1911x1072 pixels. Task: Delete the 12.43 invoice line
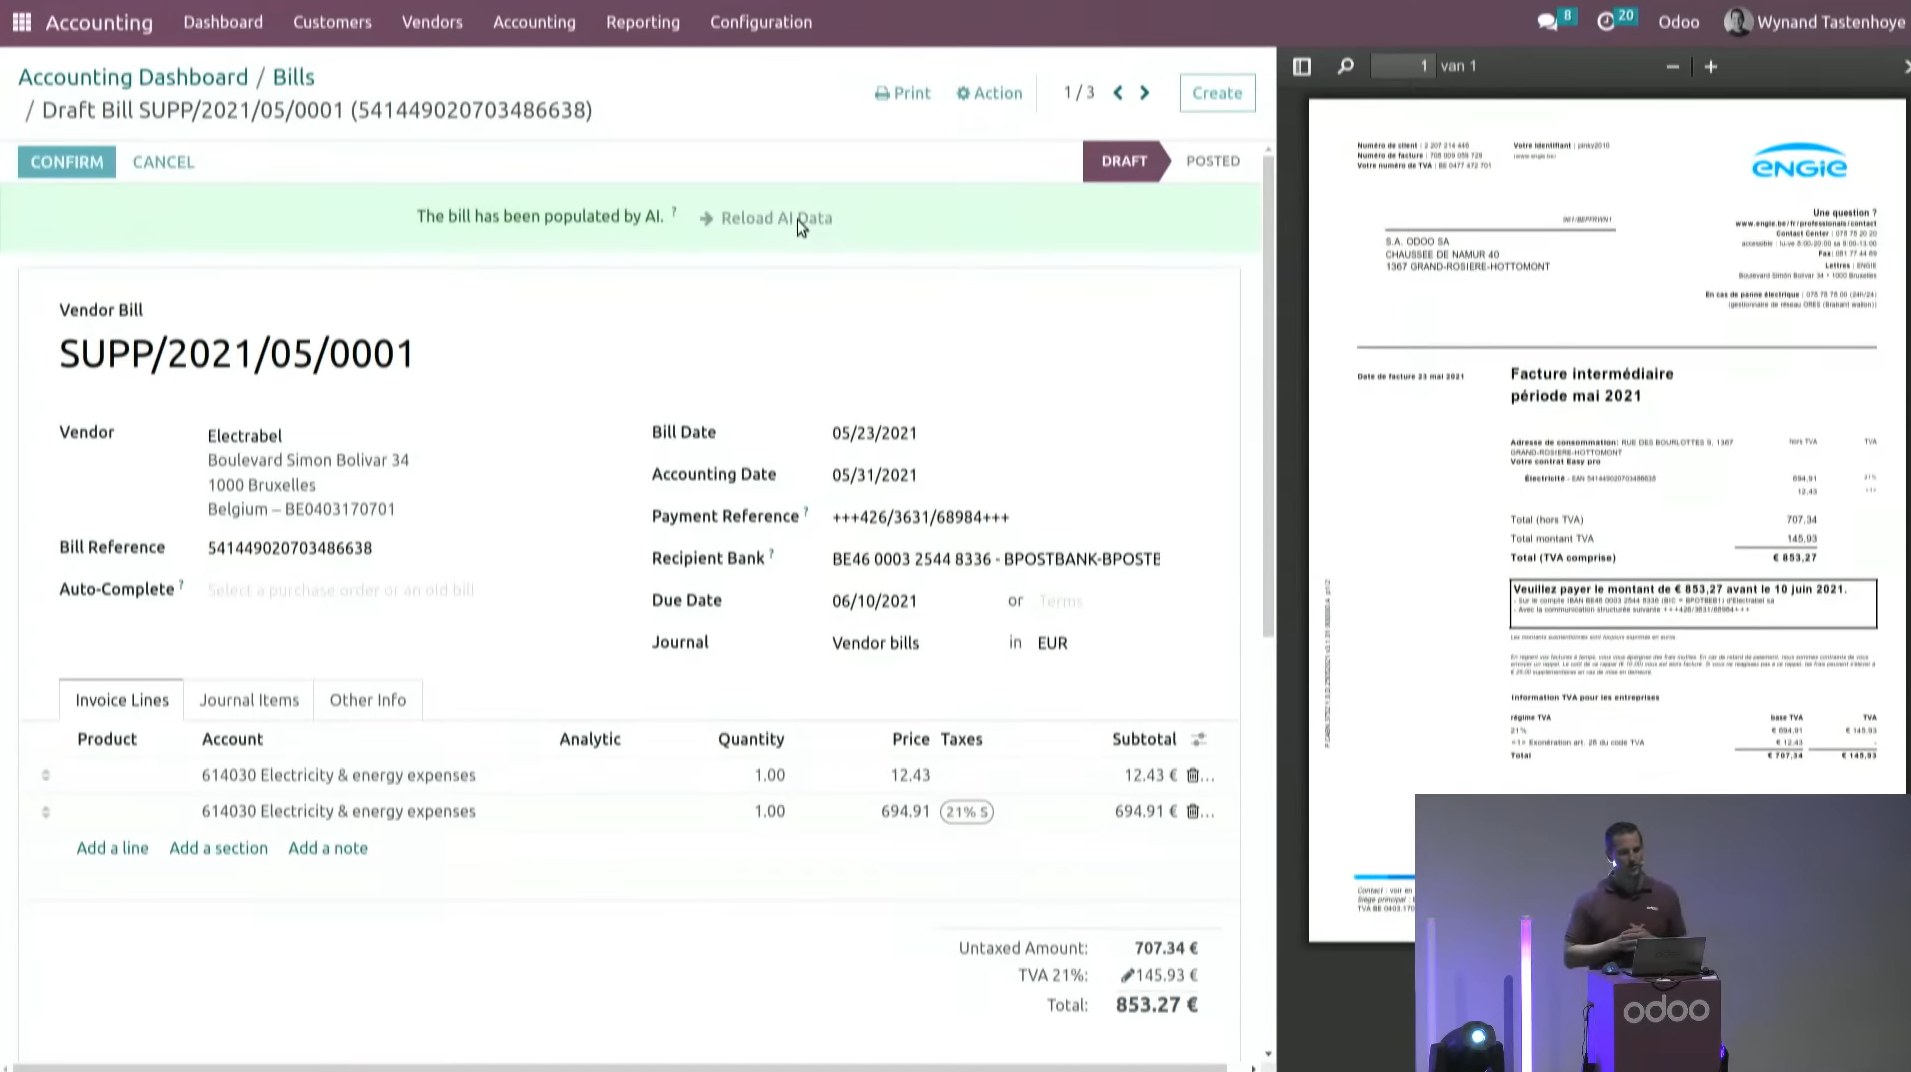(1192, 775)
